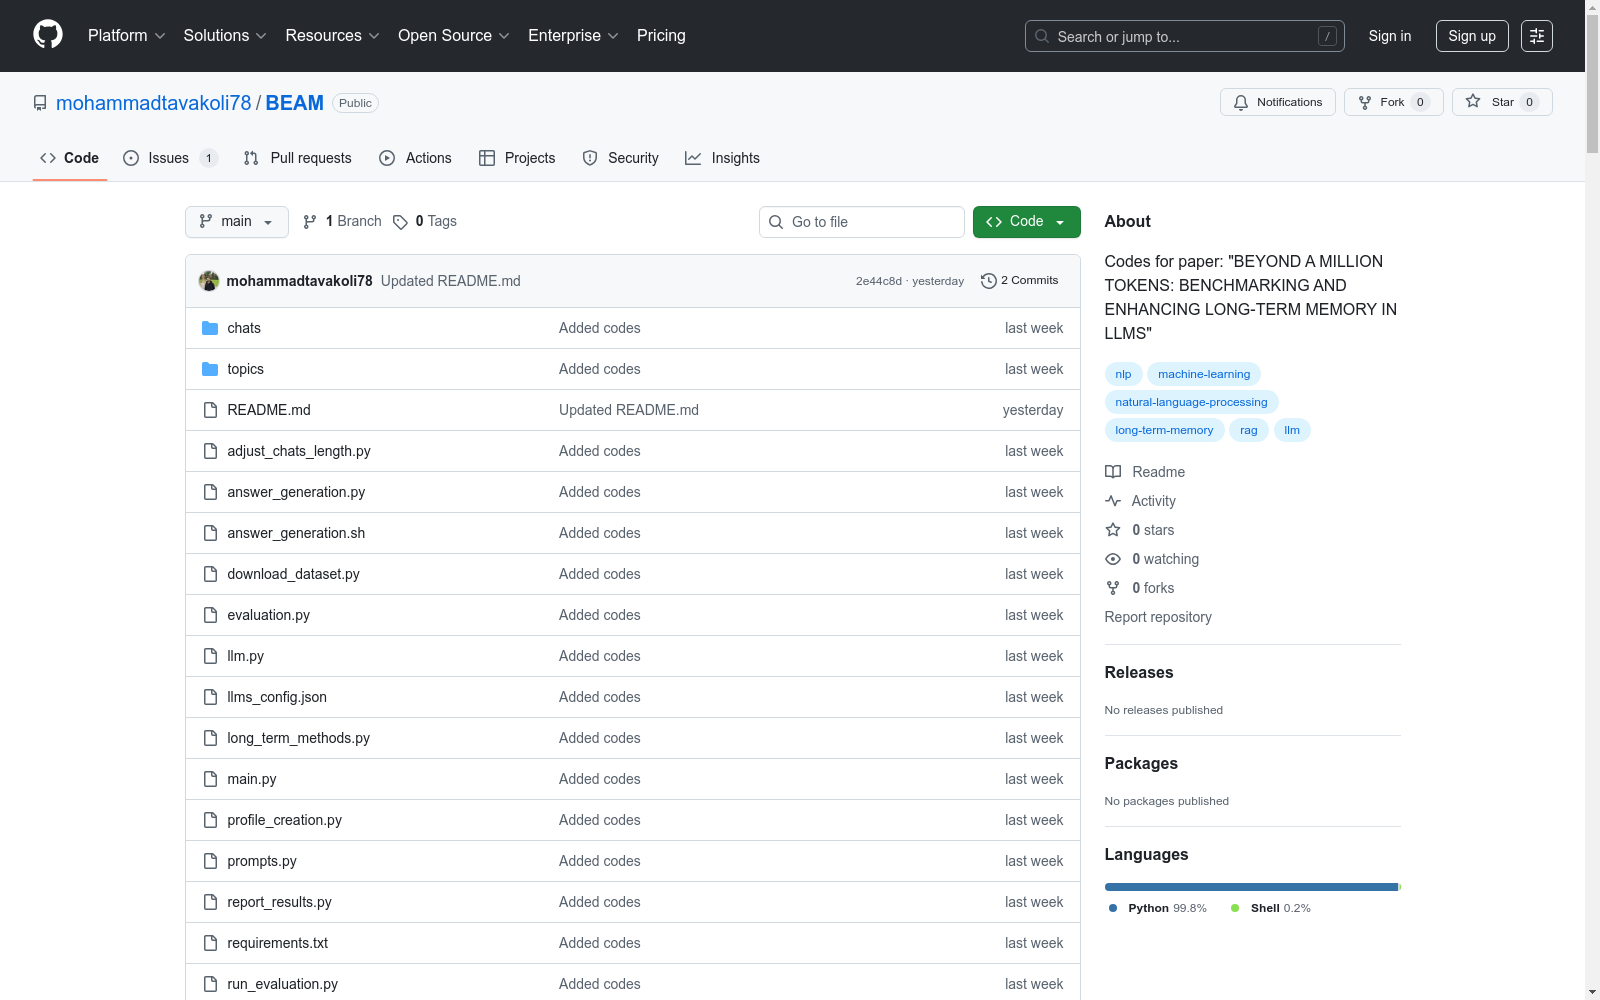Click the fork icon in the Fork button

click(1365, 102)
